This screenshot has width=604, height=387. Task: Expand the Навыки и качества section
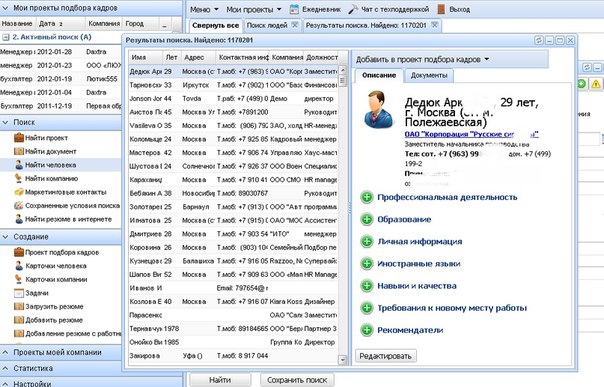click(x=367, y=286)
